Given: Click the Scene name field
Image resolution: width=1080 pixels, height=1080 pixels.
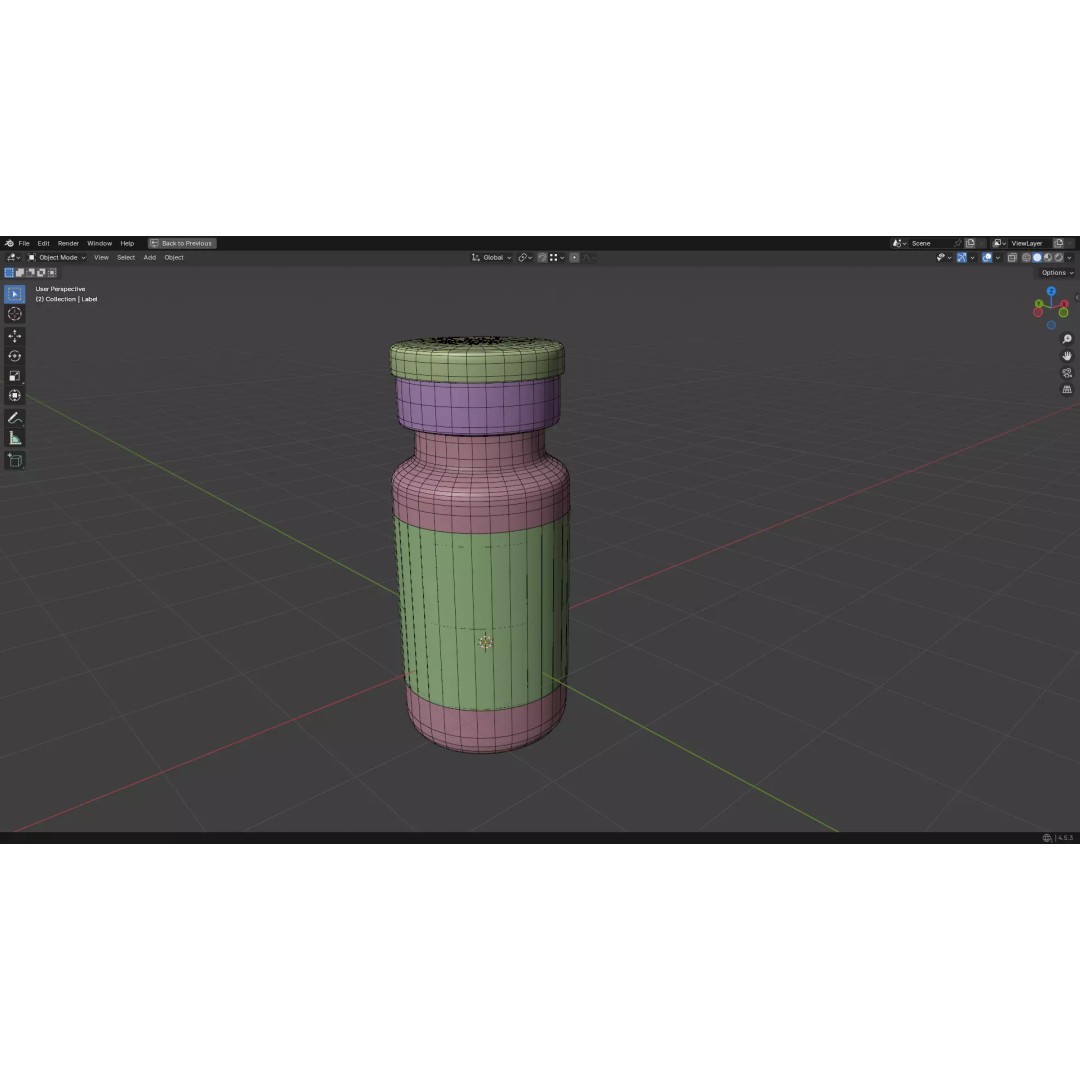Looking at the screenshot, I should coord(931,243).
